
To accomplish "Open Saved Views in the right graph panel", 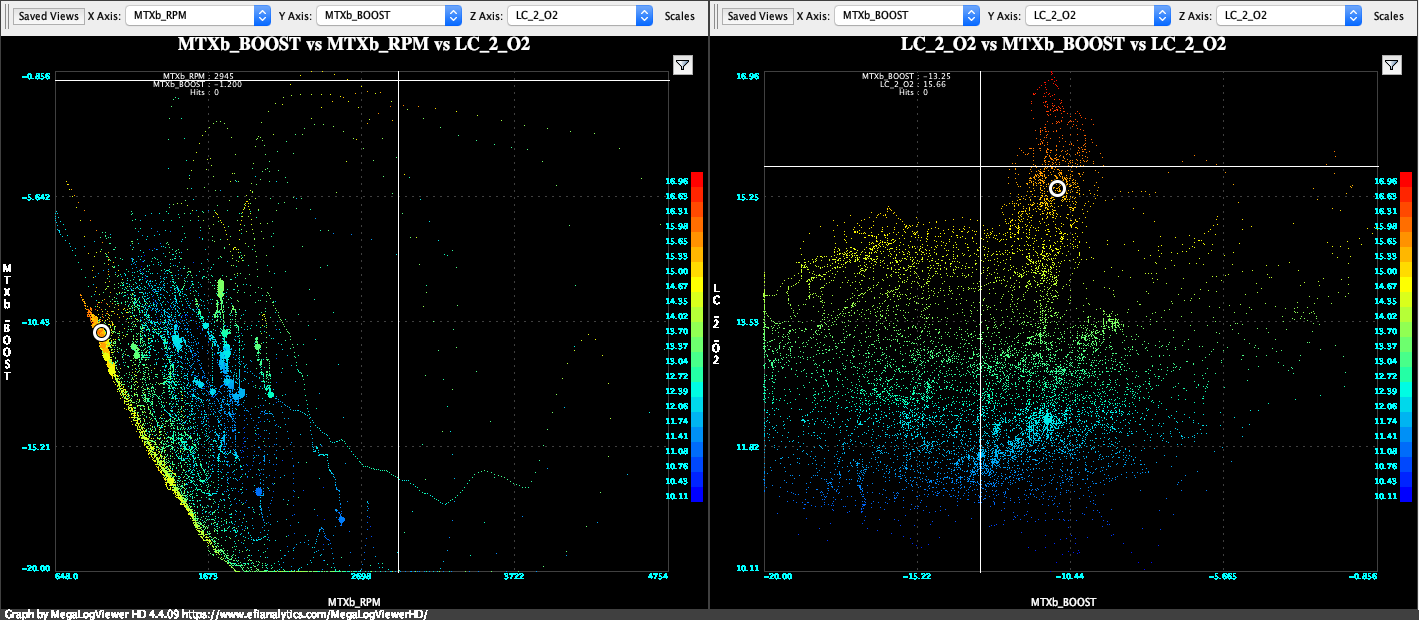I will click(757, 16).
